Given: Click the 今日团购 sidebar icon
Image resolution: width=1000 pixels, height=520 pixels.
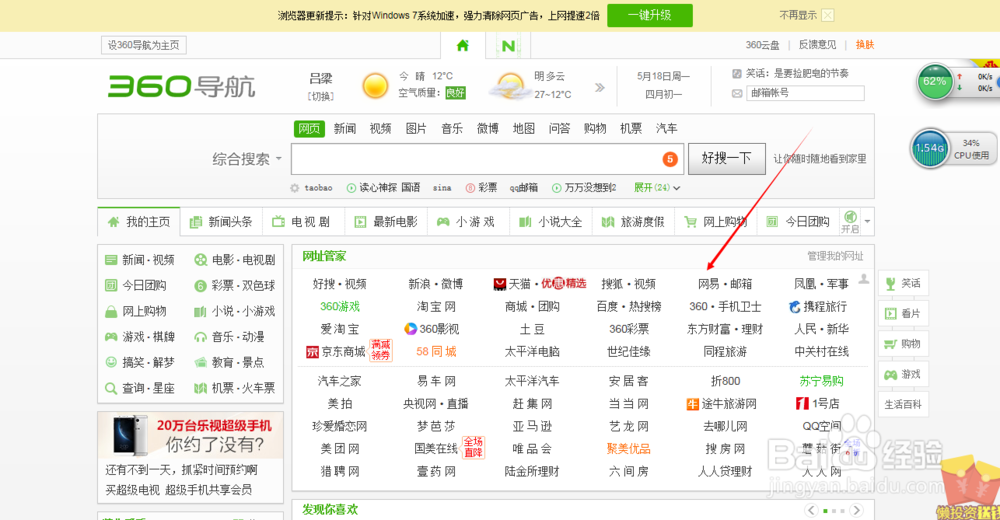Looking at the screenshot, I should [111, 285].
